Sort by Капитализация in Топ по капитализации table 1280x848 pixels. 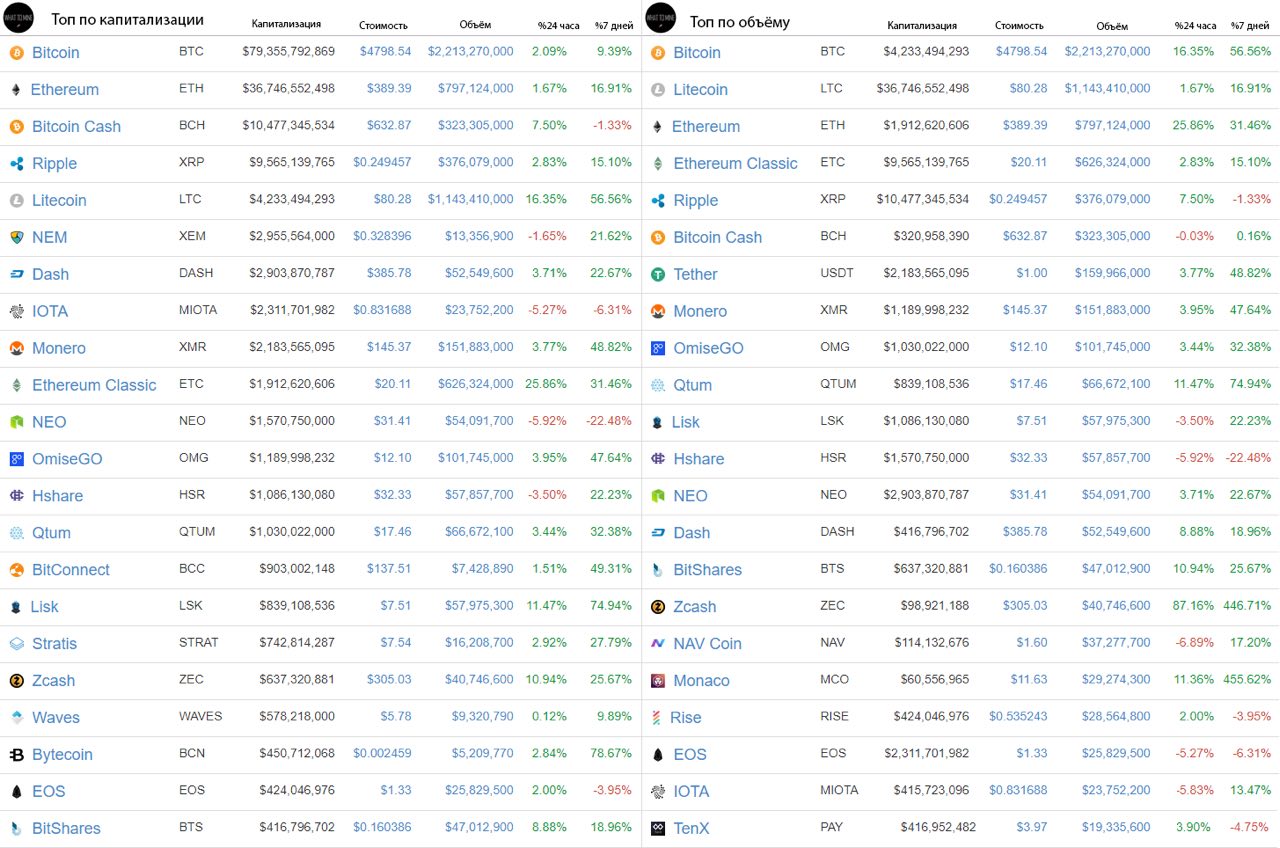click(x=286, y=24)
